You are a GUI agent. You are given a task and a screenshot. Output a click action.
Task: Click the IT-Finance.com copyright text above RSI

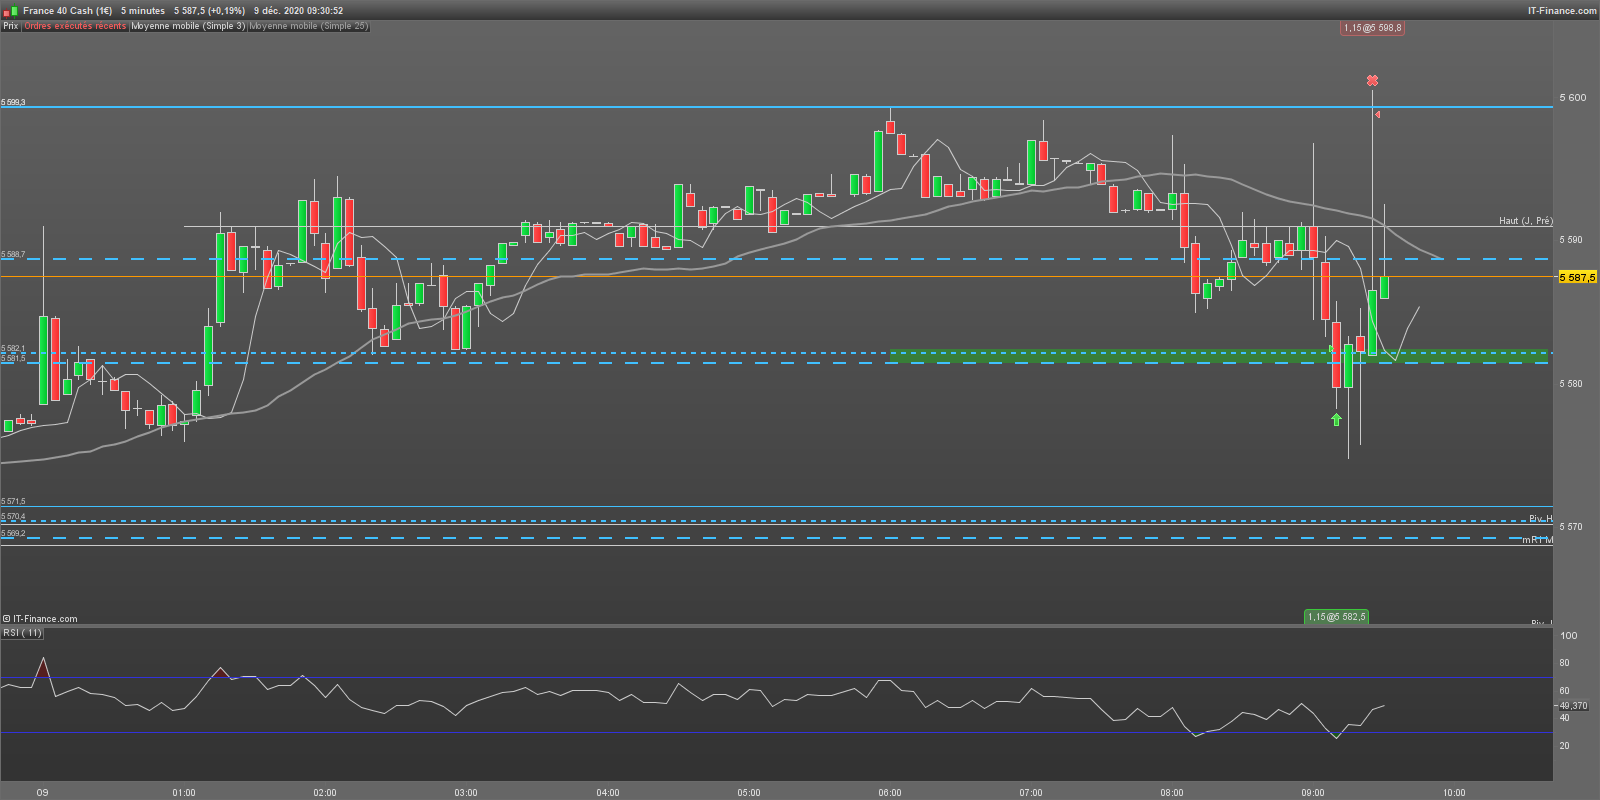pyautogui.click(x=40, y=619)
